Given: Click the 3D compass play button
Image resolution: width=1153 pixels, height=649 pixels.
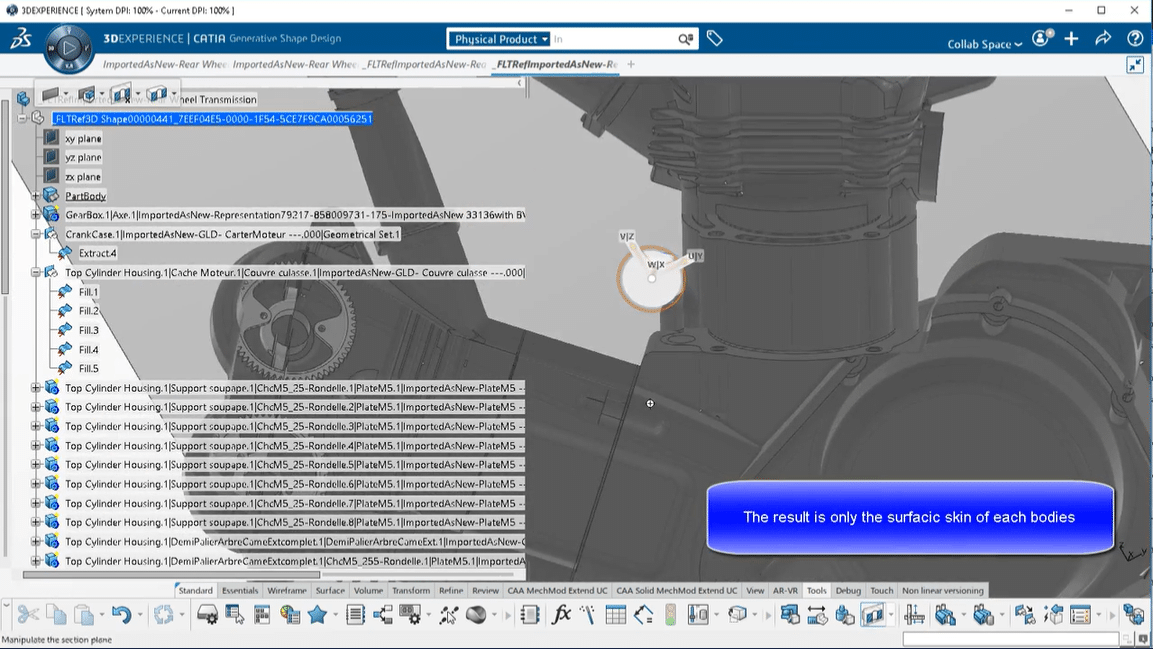Looking at the screenshot, I should (68, 49).
